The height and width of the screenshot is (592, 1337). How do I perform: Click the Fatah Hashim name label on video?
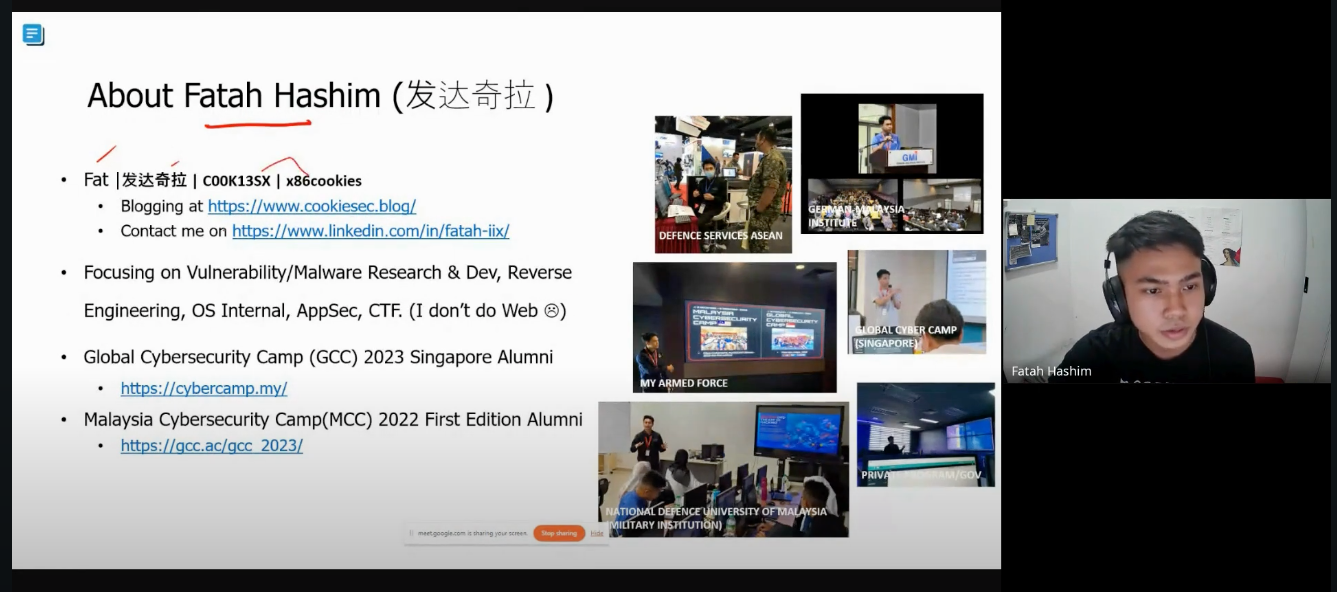coord(1051,371)
